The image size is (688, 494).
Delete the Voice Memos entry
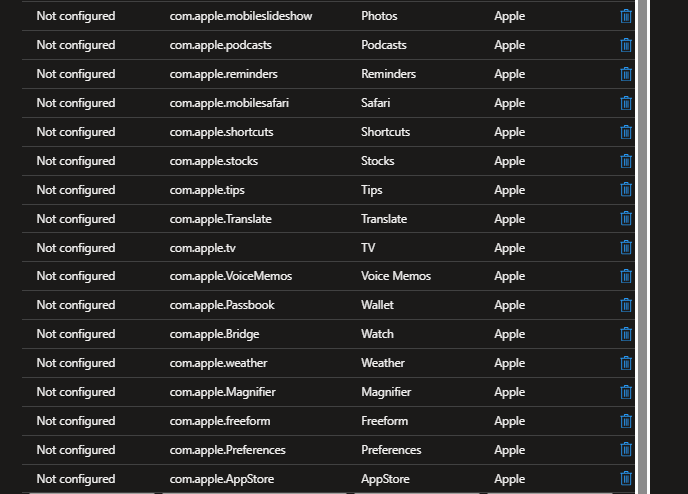[x=626, y=276]
